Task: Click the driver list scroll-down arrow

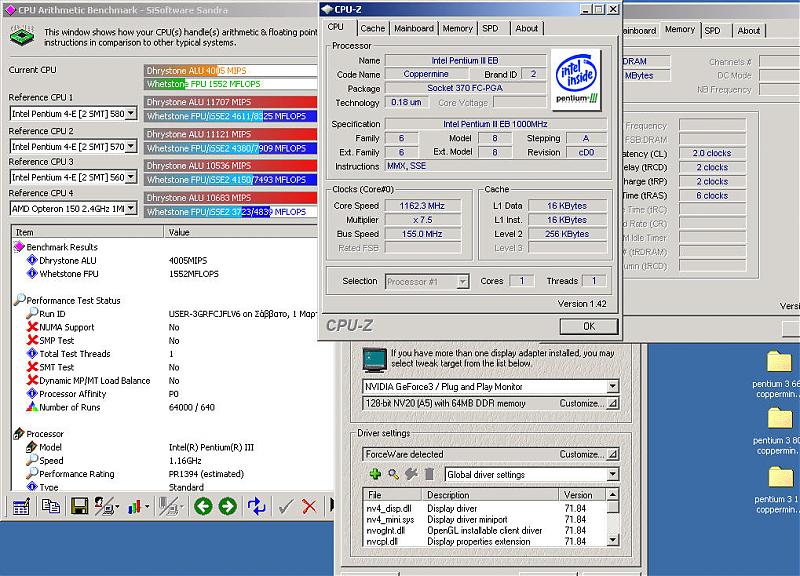Action: pyautogui.click(x=613, y=540)
